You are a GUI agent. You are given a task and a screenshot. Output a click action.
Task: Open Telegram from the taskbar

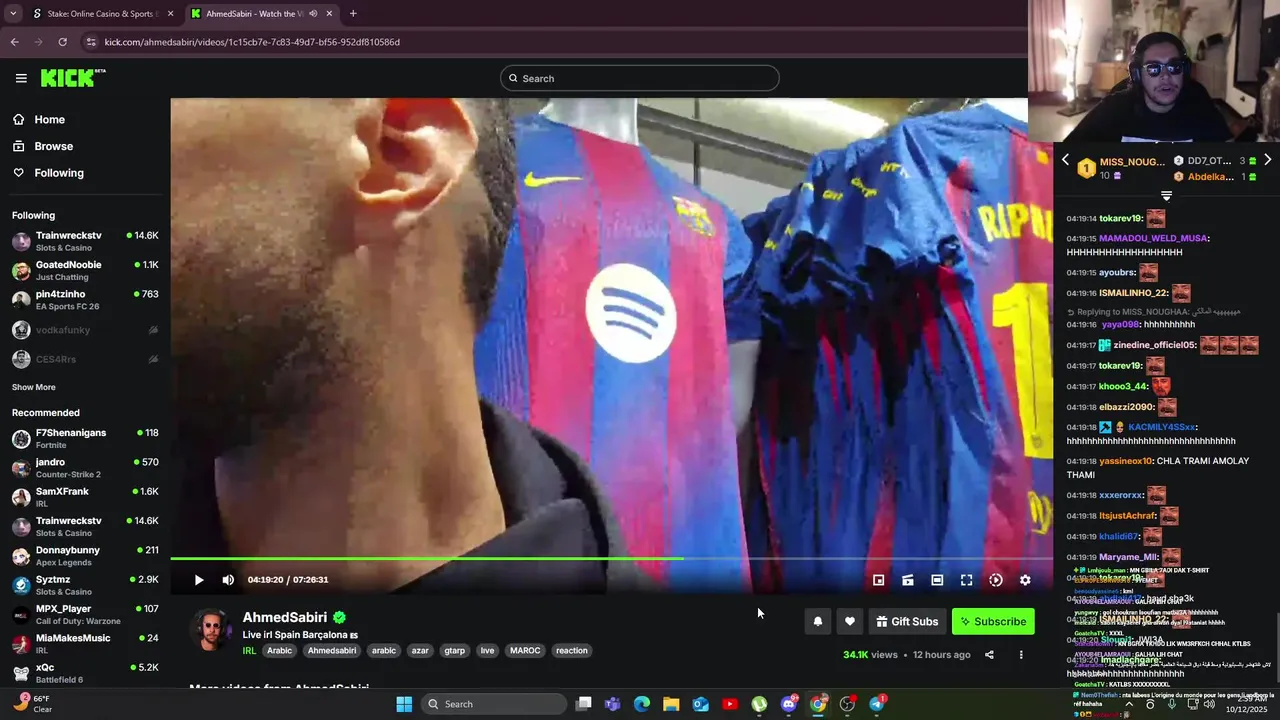pos(877,704)
